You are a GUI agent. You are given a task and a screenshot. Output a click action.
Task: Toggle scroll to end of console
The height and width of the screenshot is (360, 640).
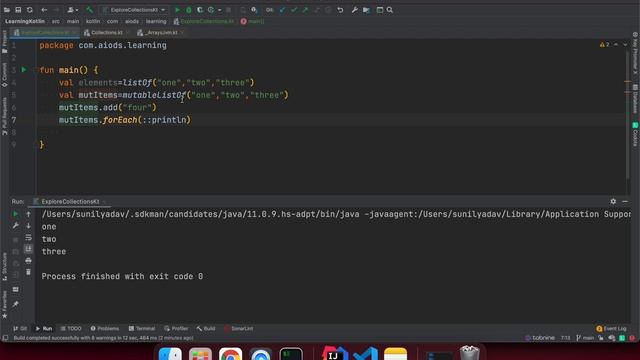[28, 249]
